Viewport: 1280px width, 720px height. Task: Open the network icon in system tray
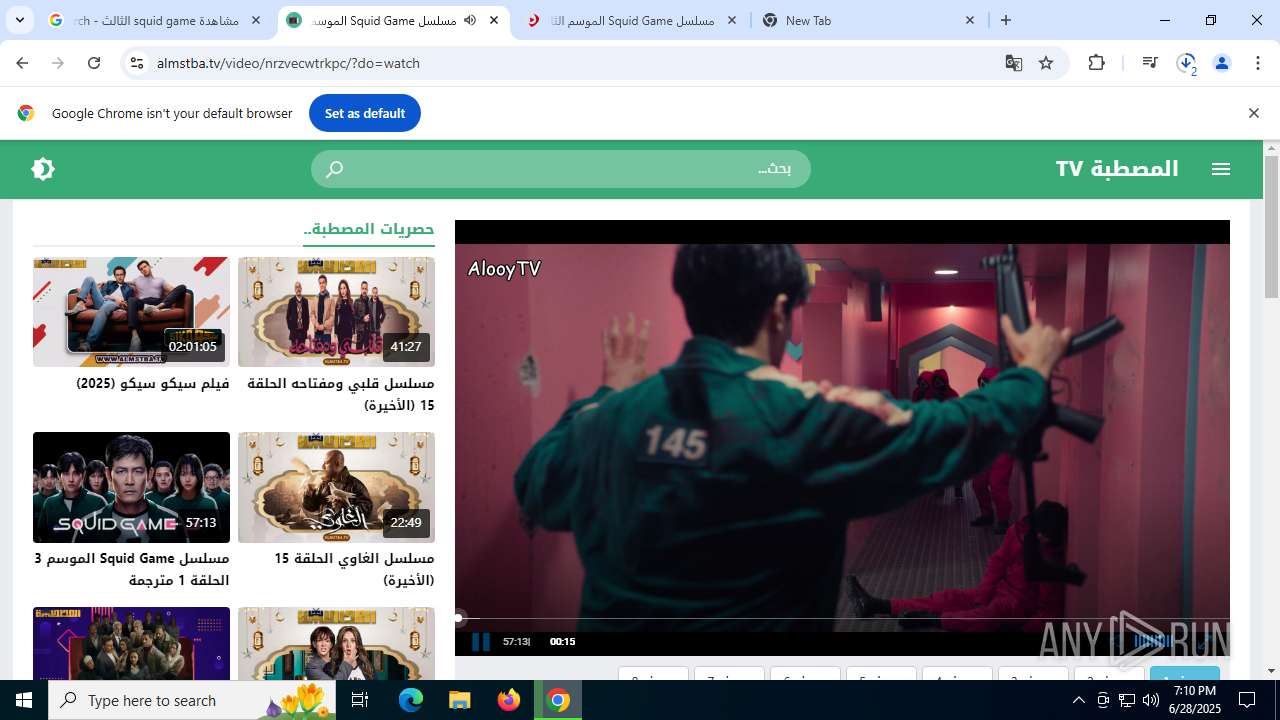(x=1126, y=700)
